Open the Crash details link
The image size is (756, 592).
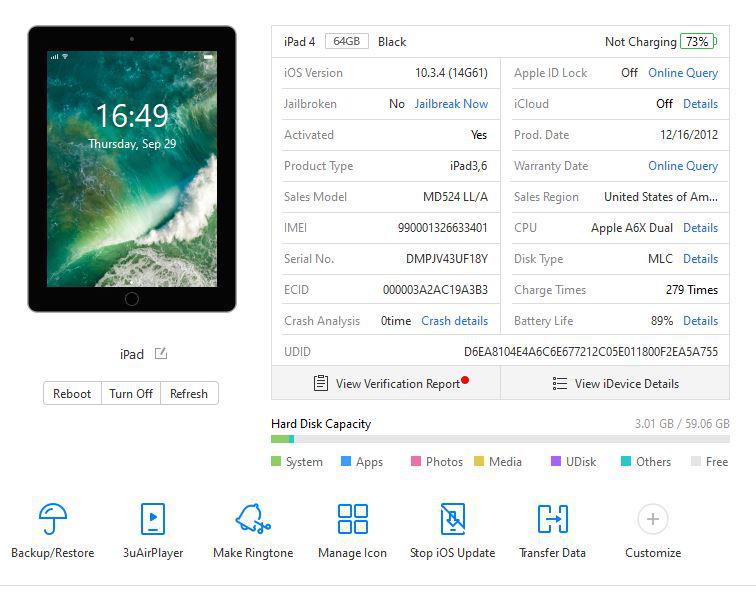click(455, 321)
